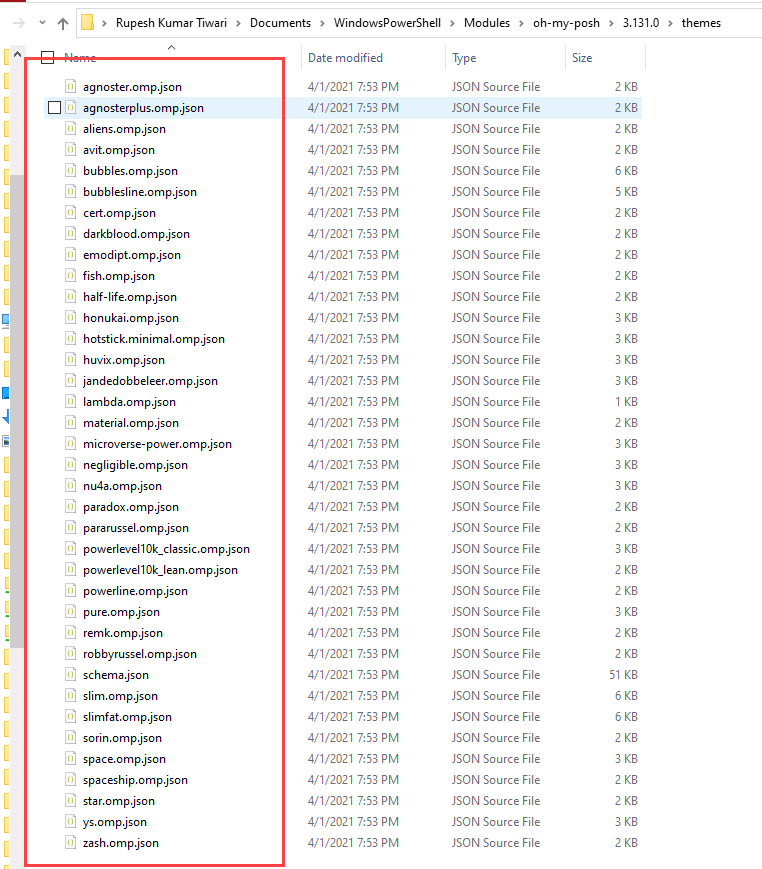Select the slimfat.omp.json file name
The width and height of the screenshot is (762, 869).
tap(127, 717)
